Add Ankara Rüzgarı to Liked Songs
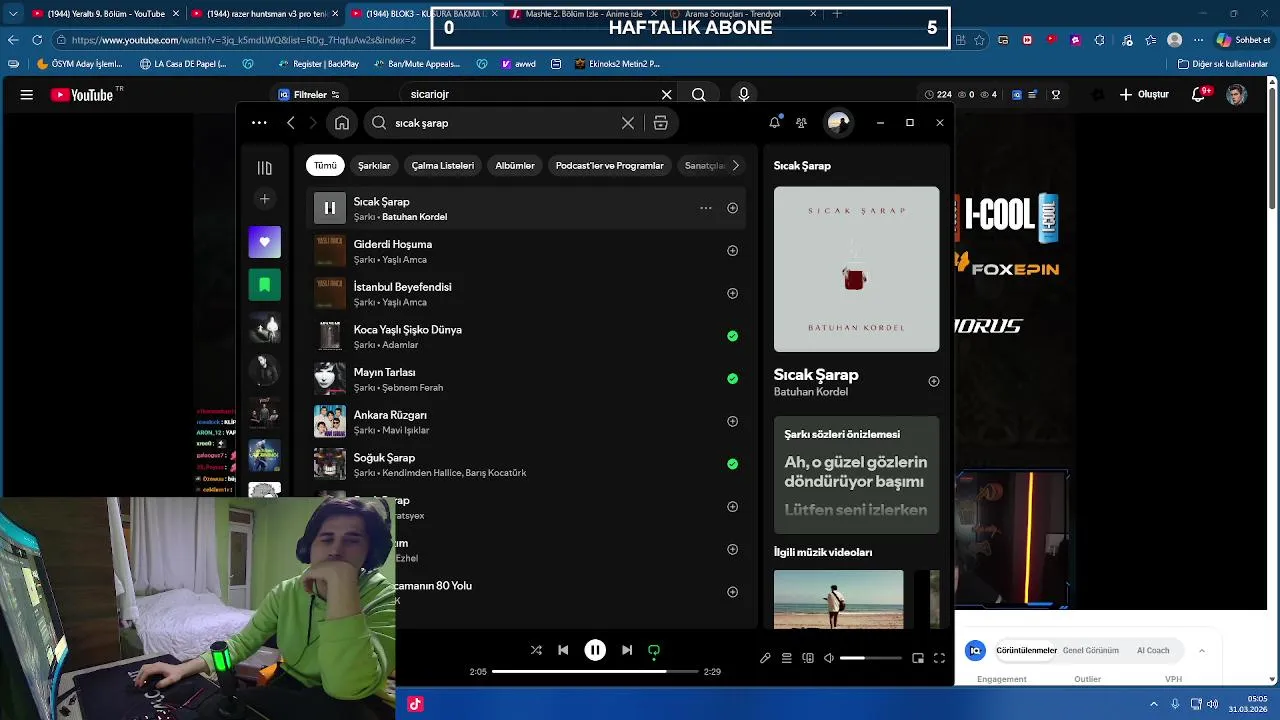Screen dimensions: 1280x720 pyautogui.click(x=732, y=422)
